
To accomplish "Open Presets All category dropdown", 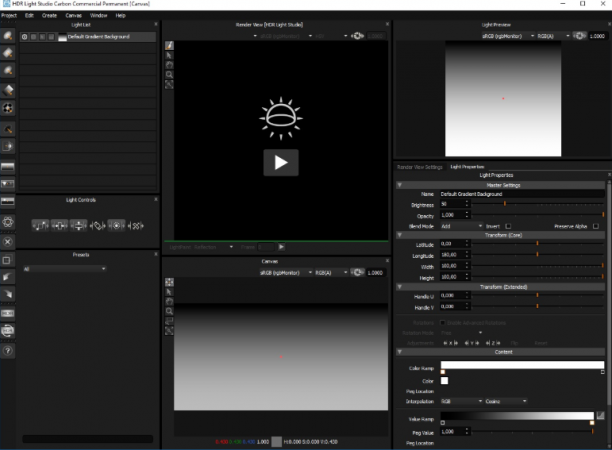I will tap(64, 269).
